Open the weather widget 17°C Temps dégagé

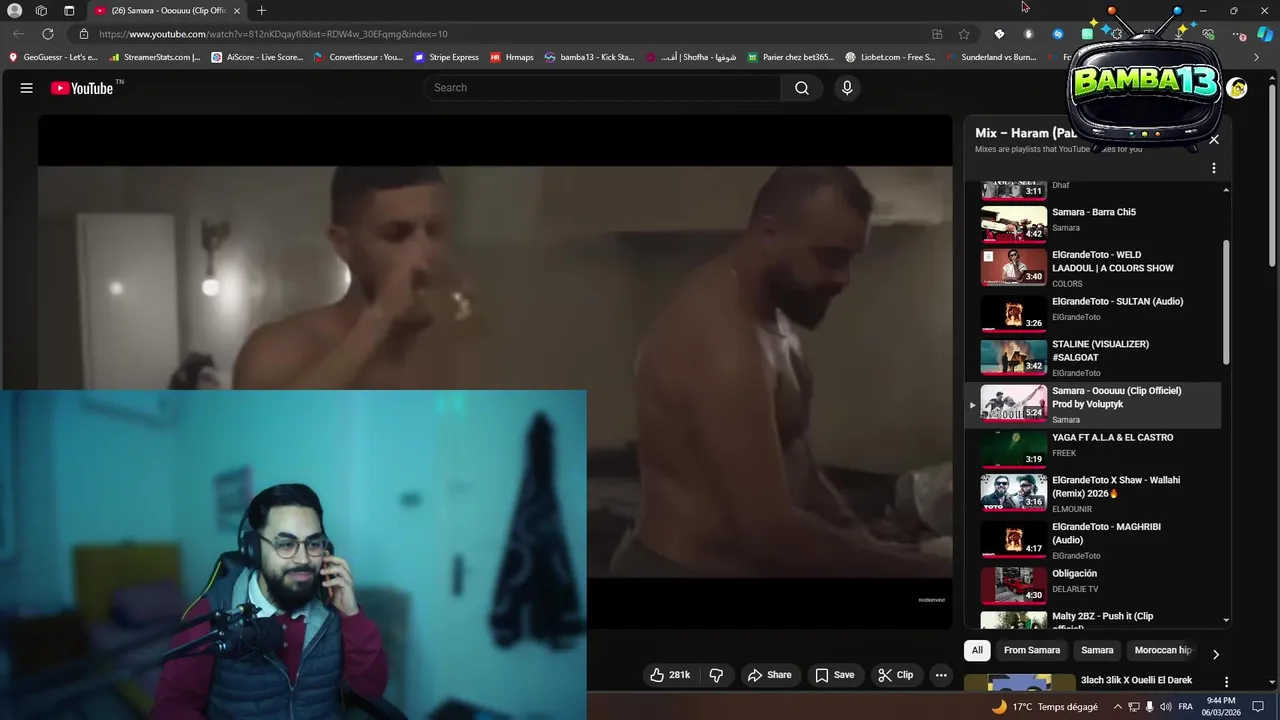(1044, 706)
